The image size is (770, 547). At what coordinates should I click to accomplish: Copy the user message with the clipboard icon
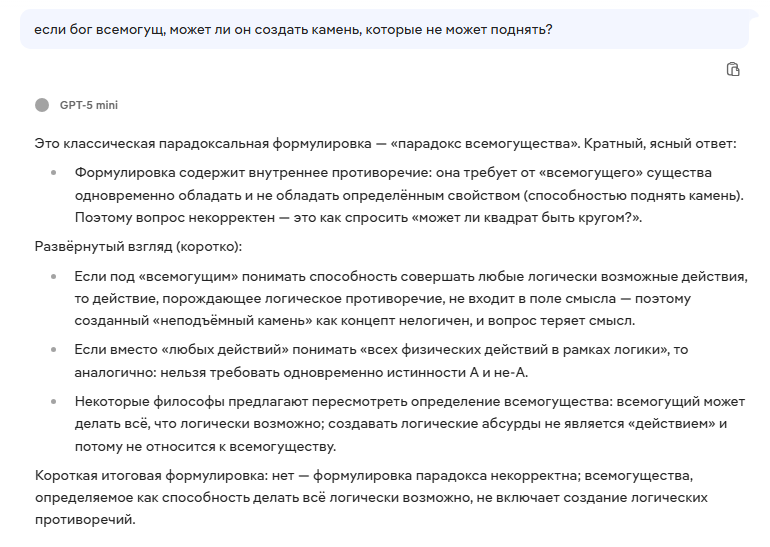point(733,69)
